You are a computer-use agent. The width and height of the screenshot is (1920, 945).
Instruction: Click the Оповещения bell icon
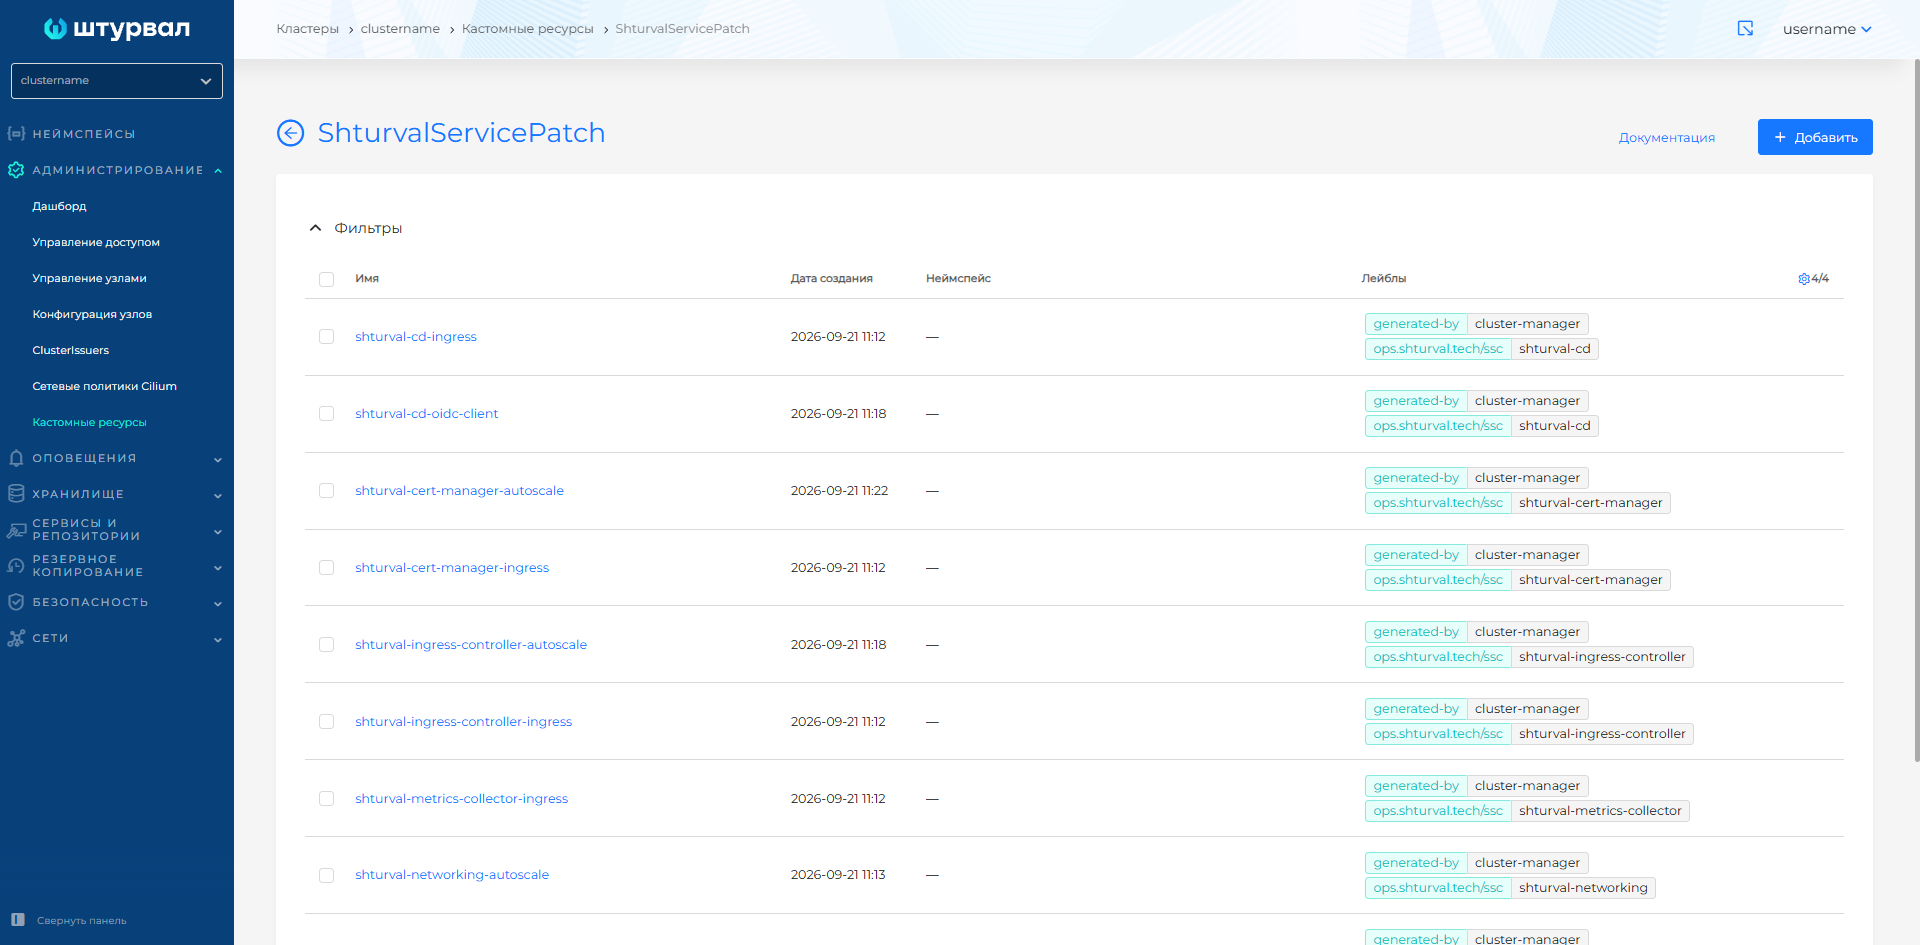pos(16,458)
